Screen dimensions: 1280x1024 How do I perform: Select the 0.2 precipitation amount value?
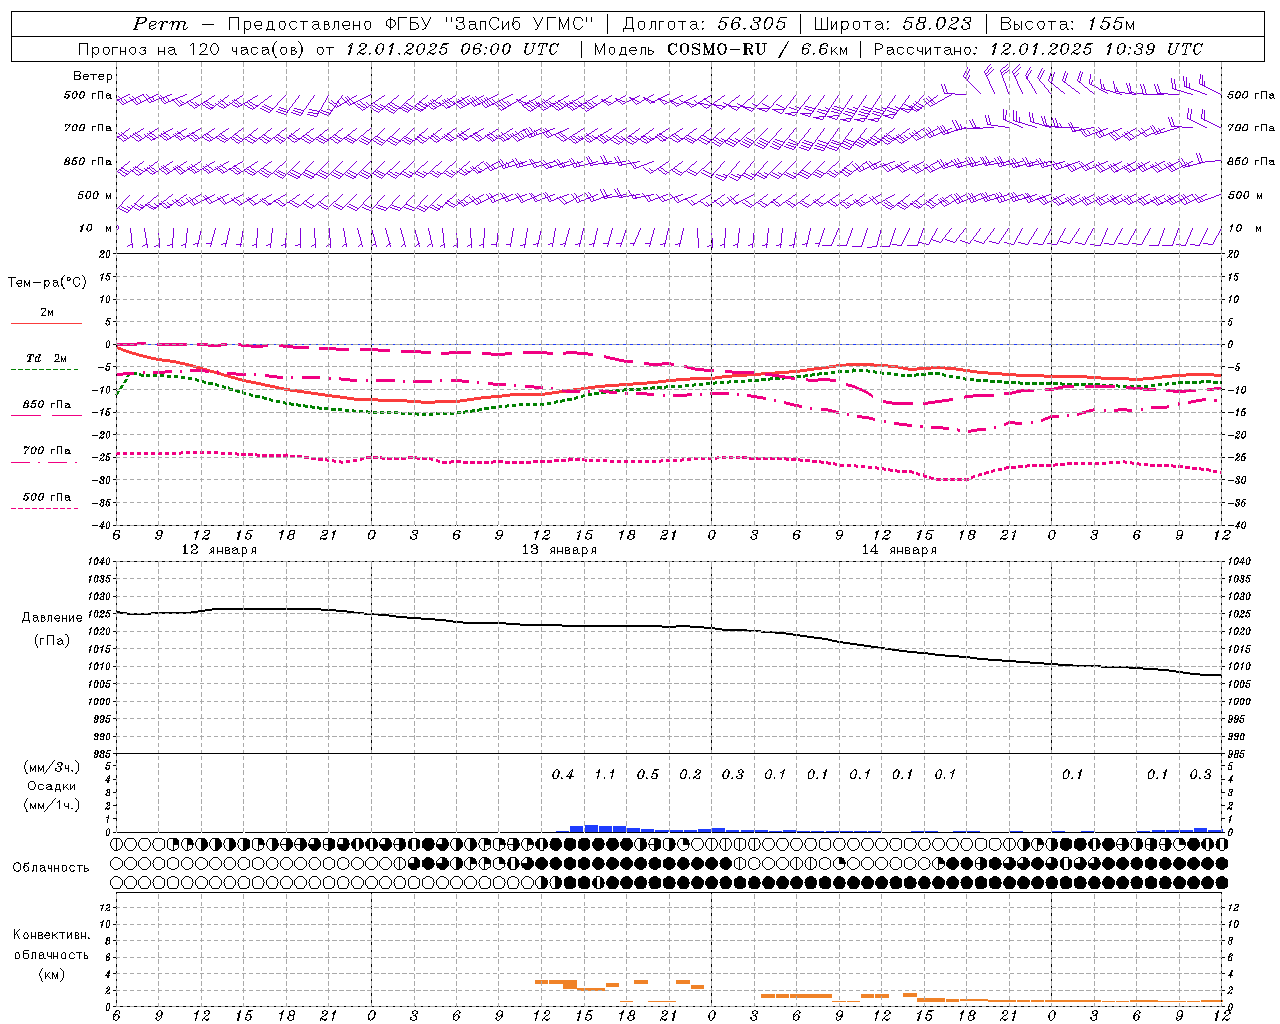tap(690, 774)
